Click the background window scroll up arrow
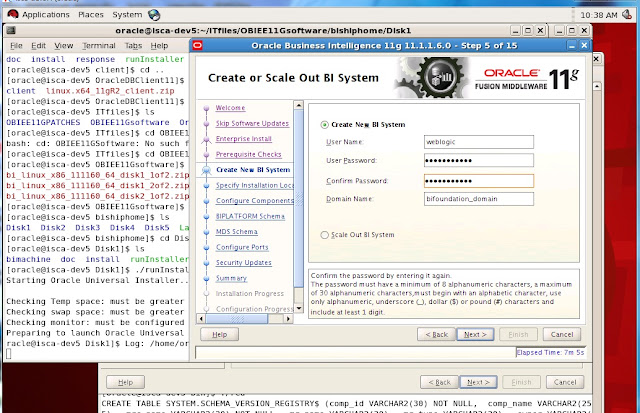 (x=597, y=86)
